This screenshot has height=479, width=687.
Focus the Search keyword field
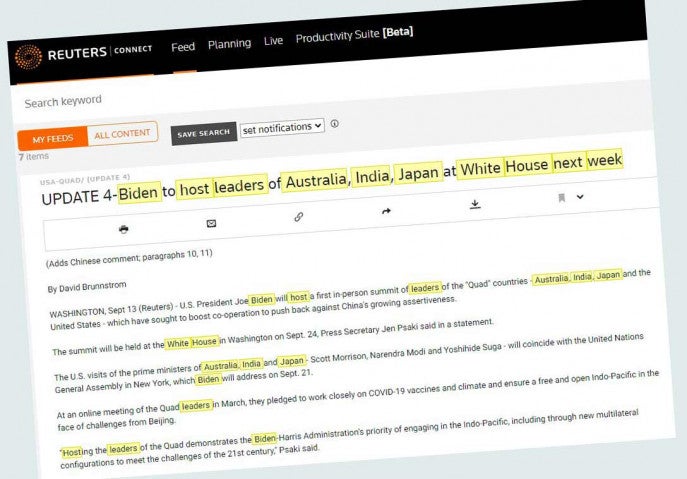63,102
